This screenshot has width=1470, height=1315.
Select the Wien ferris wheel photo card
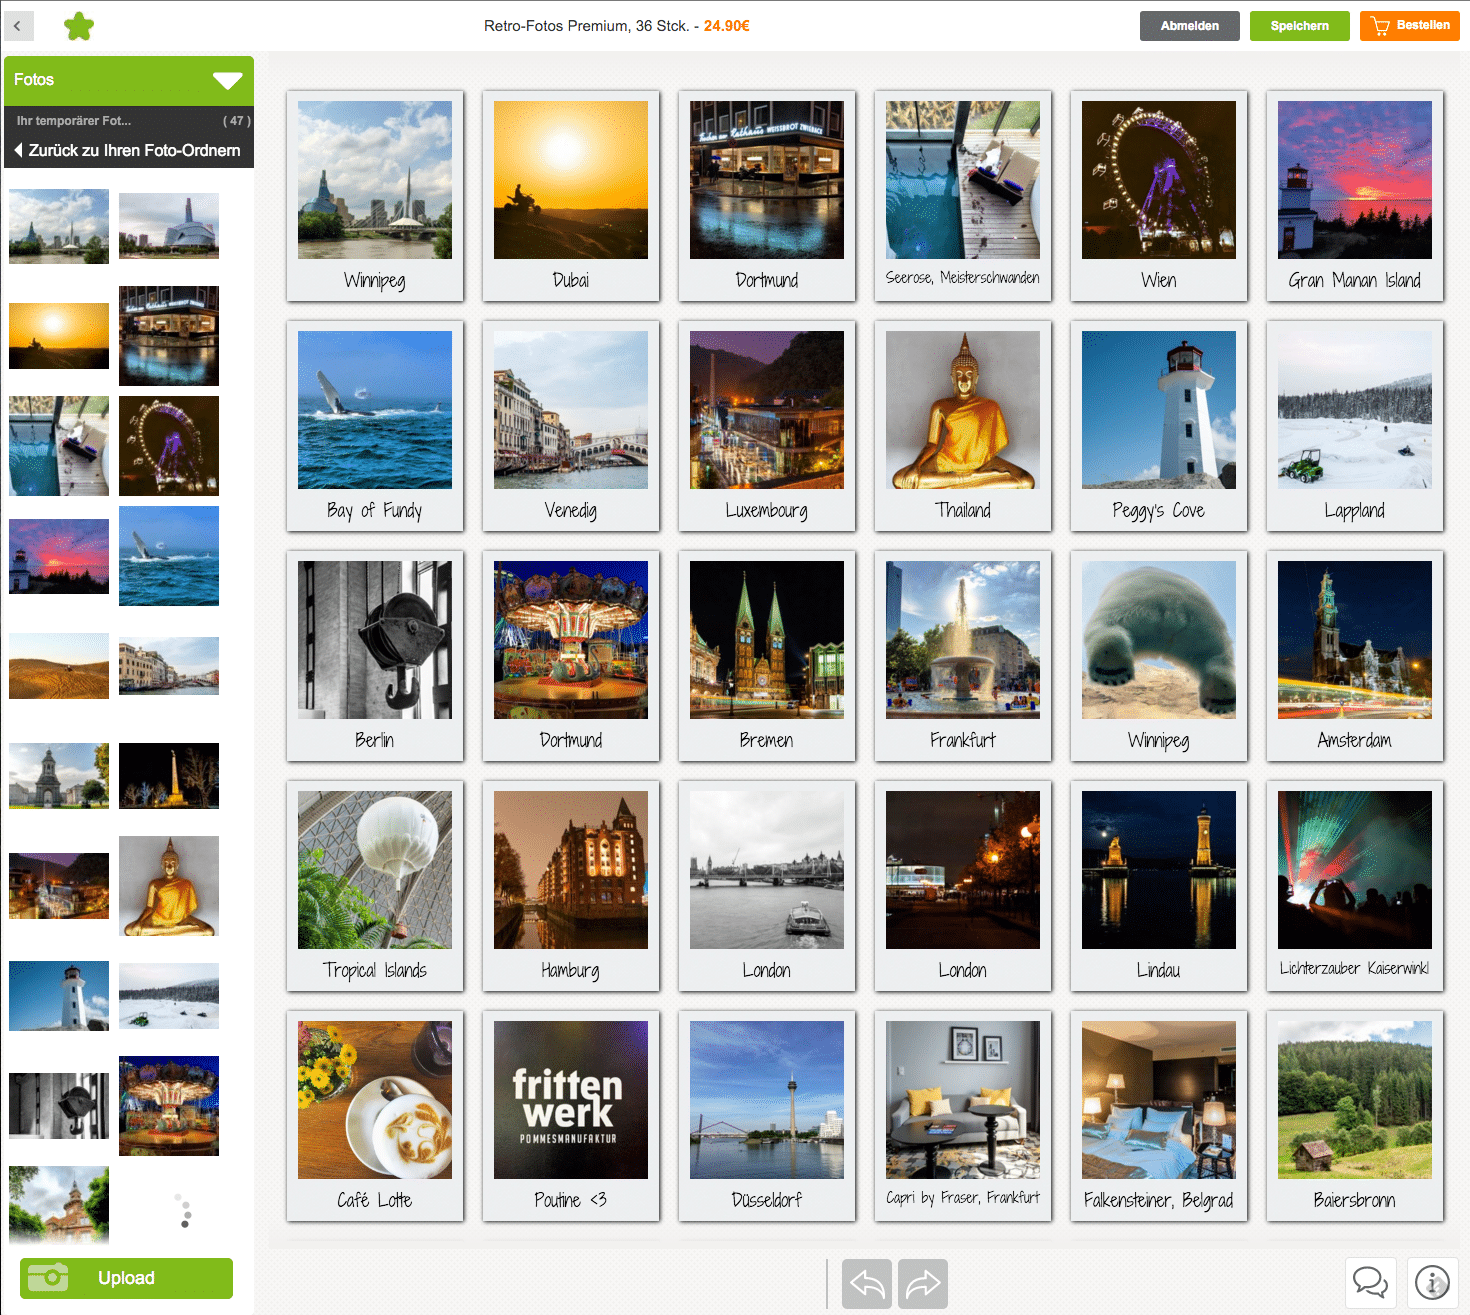(1159, 196)
